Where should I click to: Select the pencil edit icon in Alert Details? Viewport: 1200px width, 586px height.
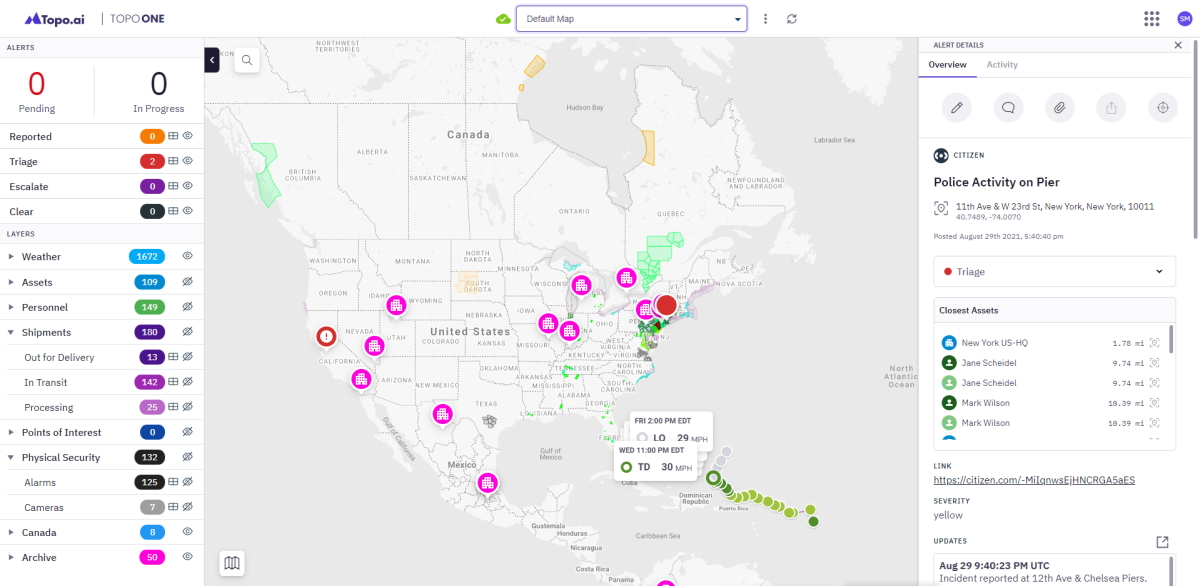pos(957,107)
